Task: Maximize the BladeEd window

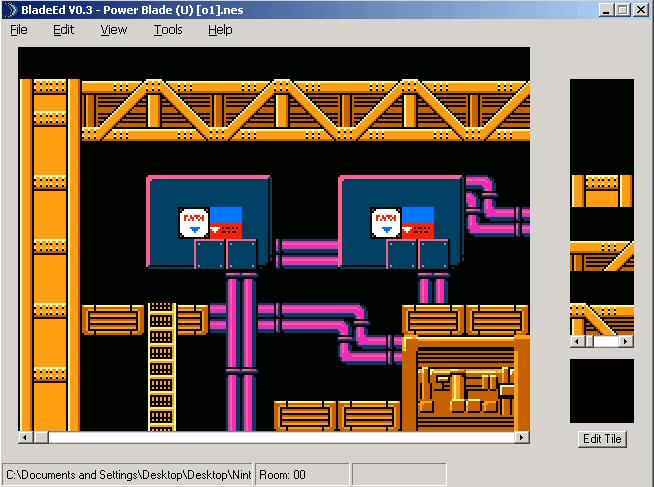Action: [x=623, y=9]
